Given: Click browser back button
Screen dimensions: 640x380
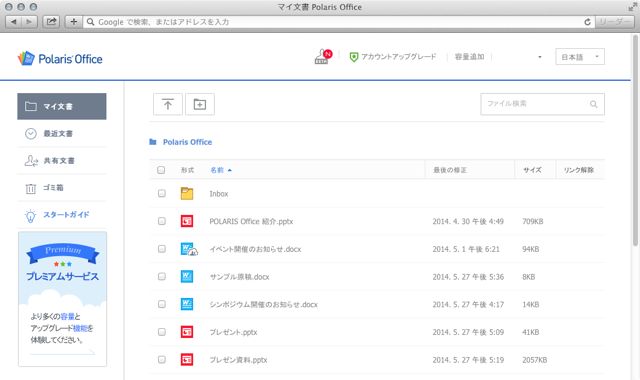Looking at the screenshot, I should point(13,22).
